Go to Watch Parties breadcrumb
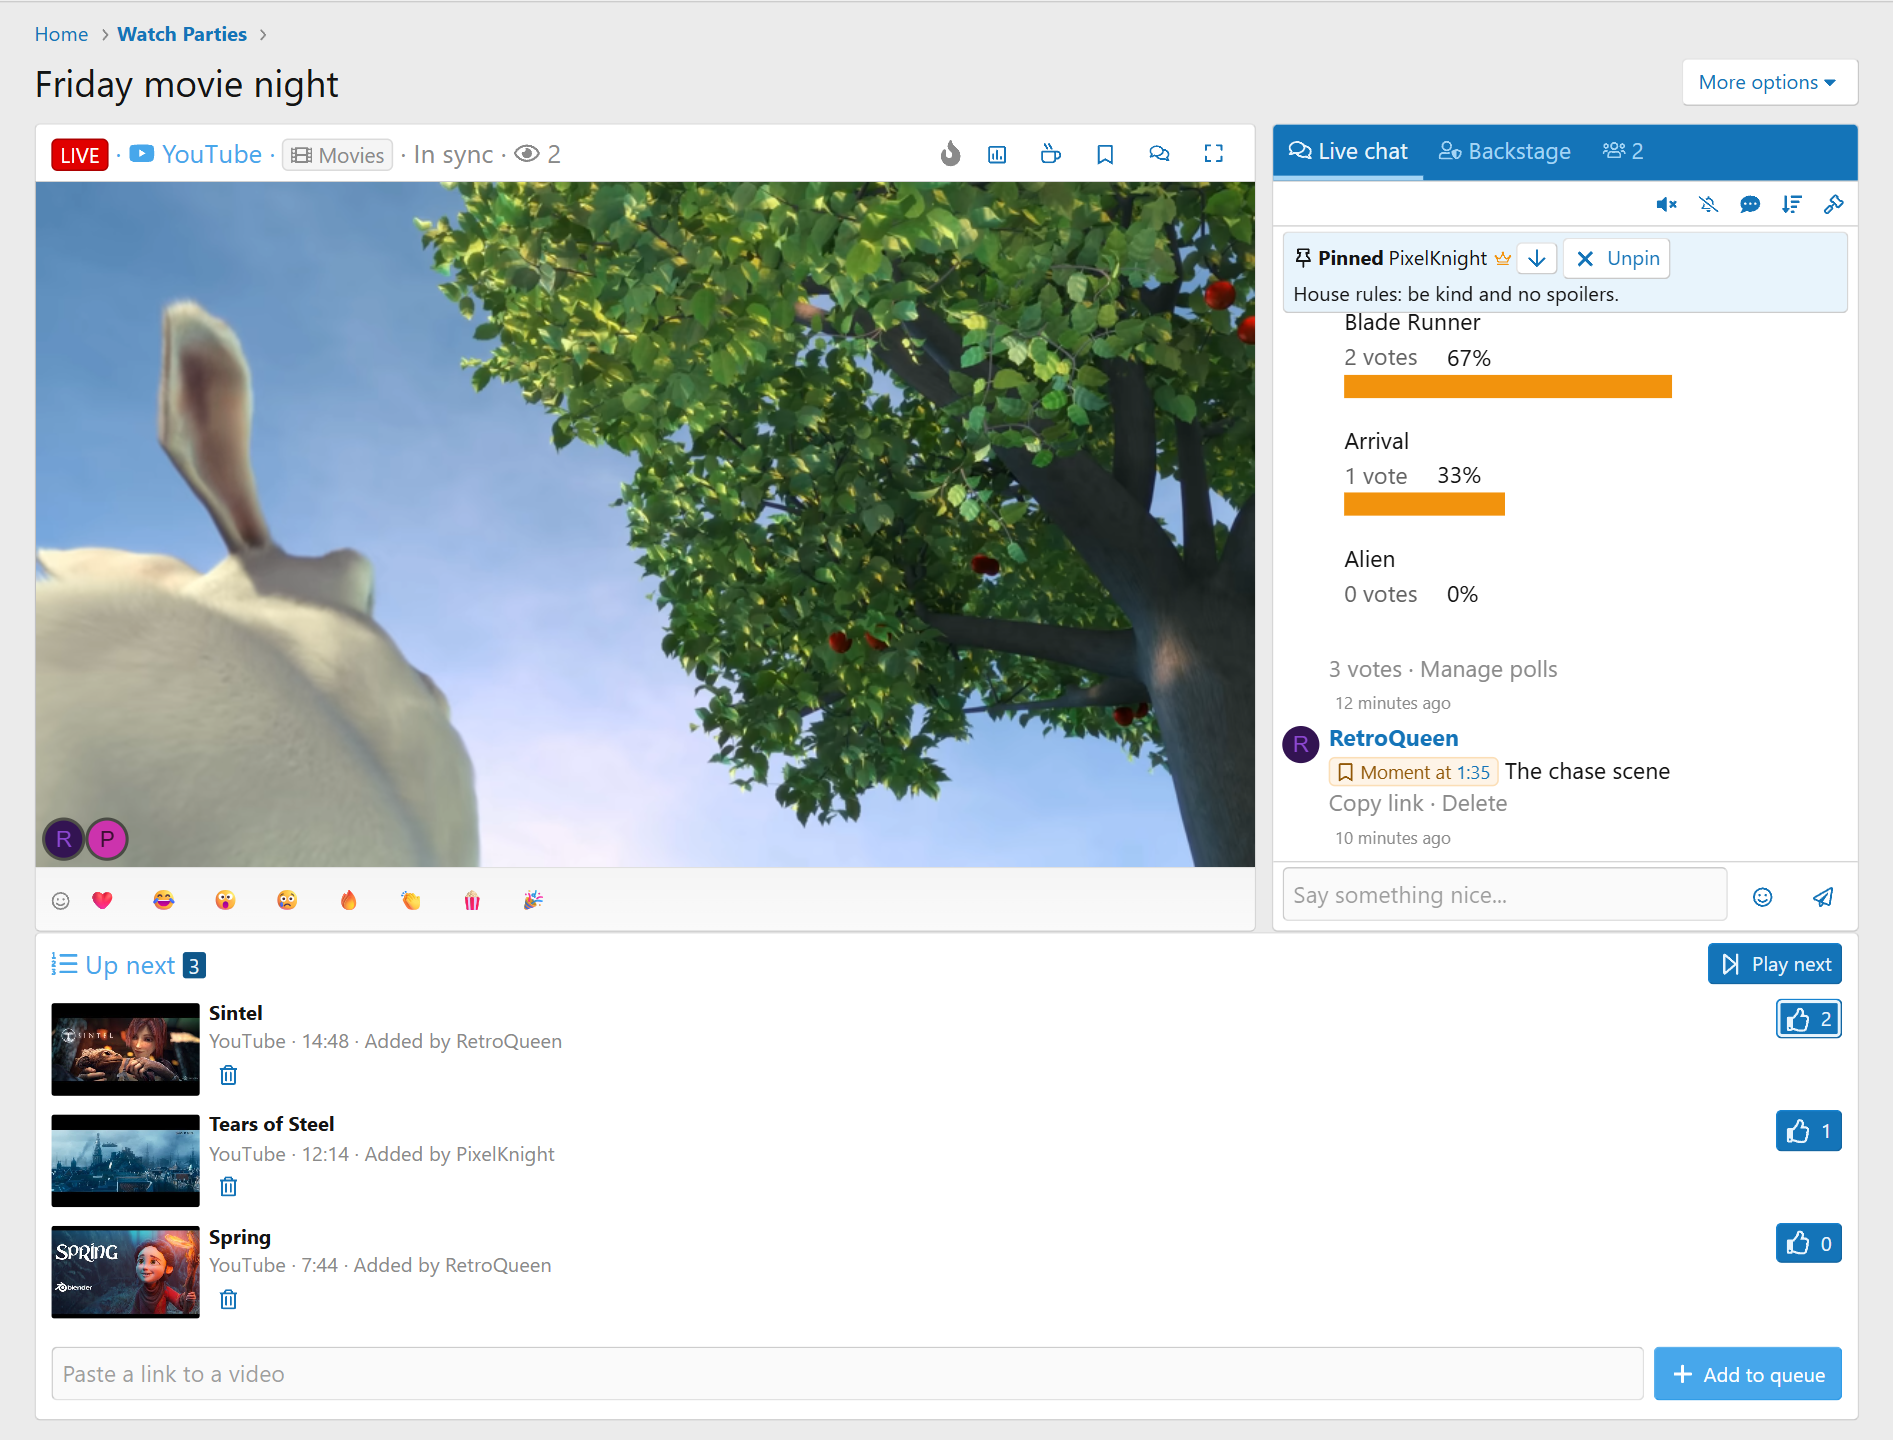Screen dimensions: 1893x1440 pos(182,34)
